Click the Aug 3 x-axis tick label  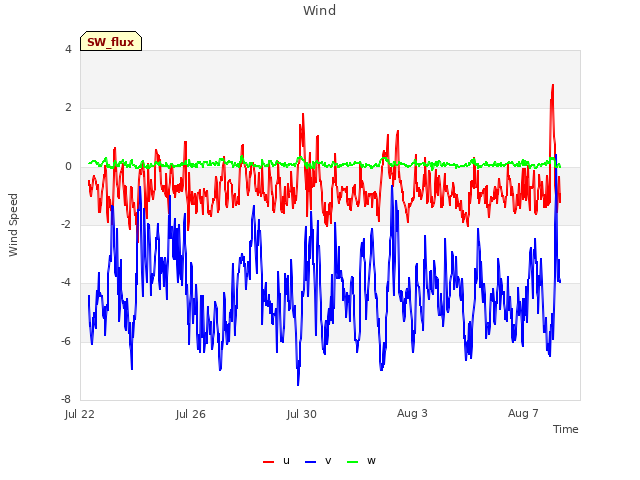point(412,413)
